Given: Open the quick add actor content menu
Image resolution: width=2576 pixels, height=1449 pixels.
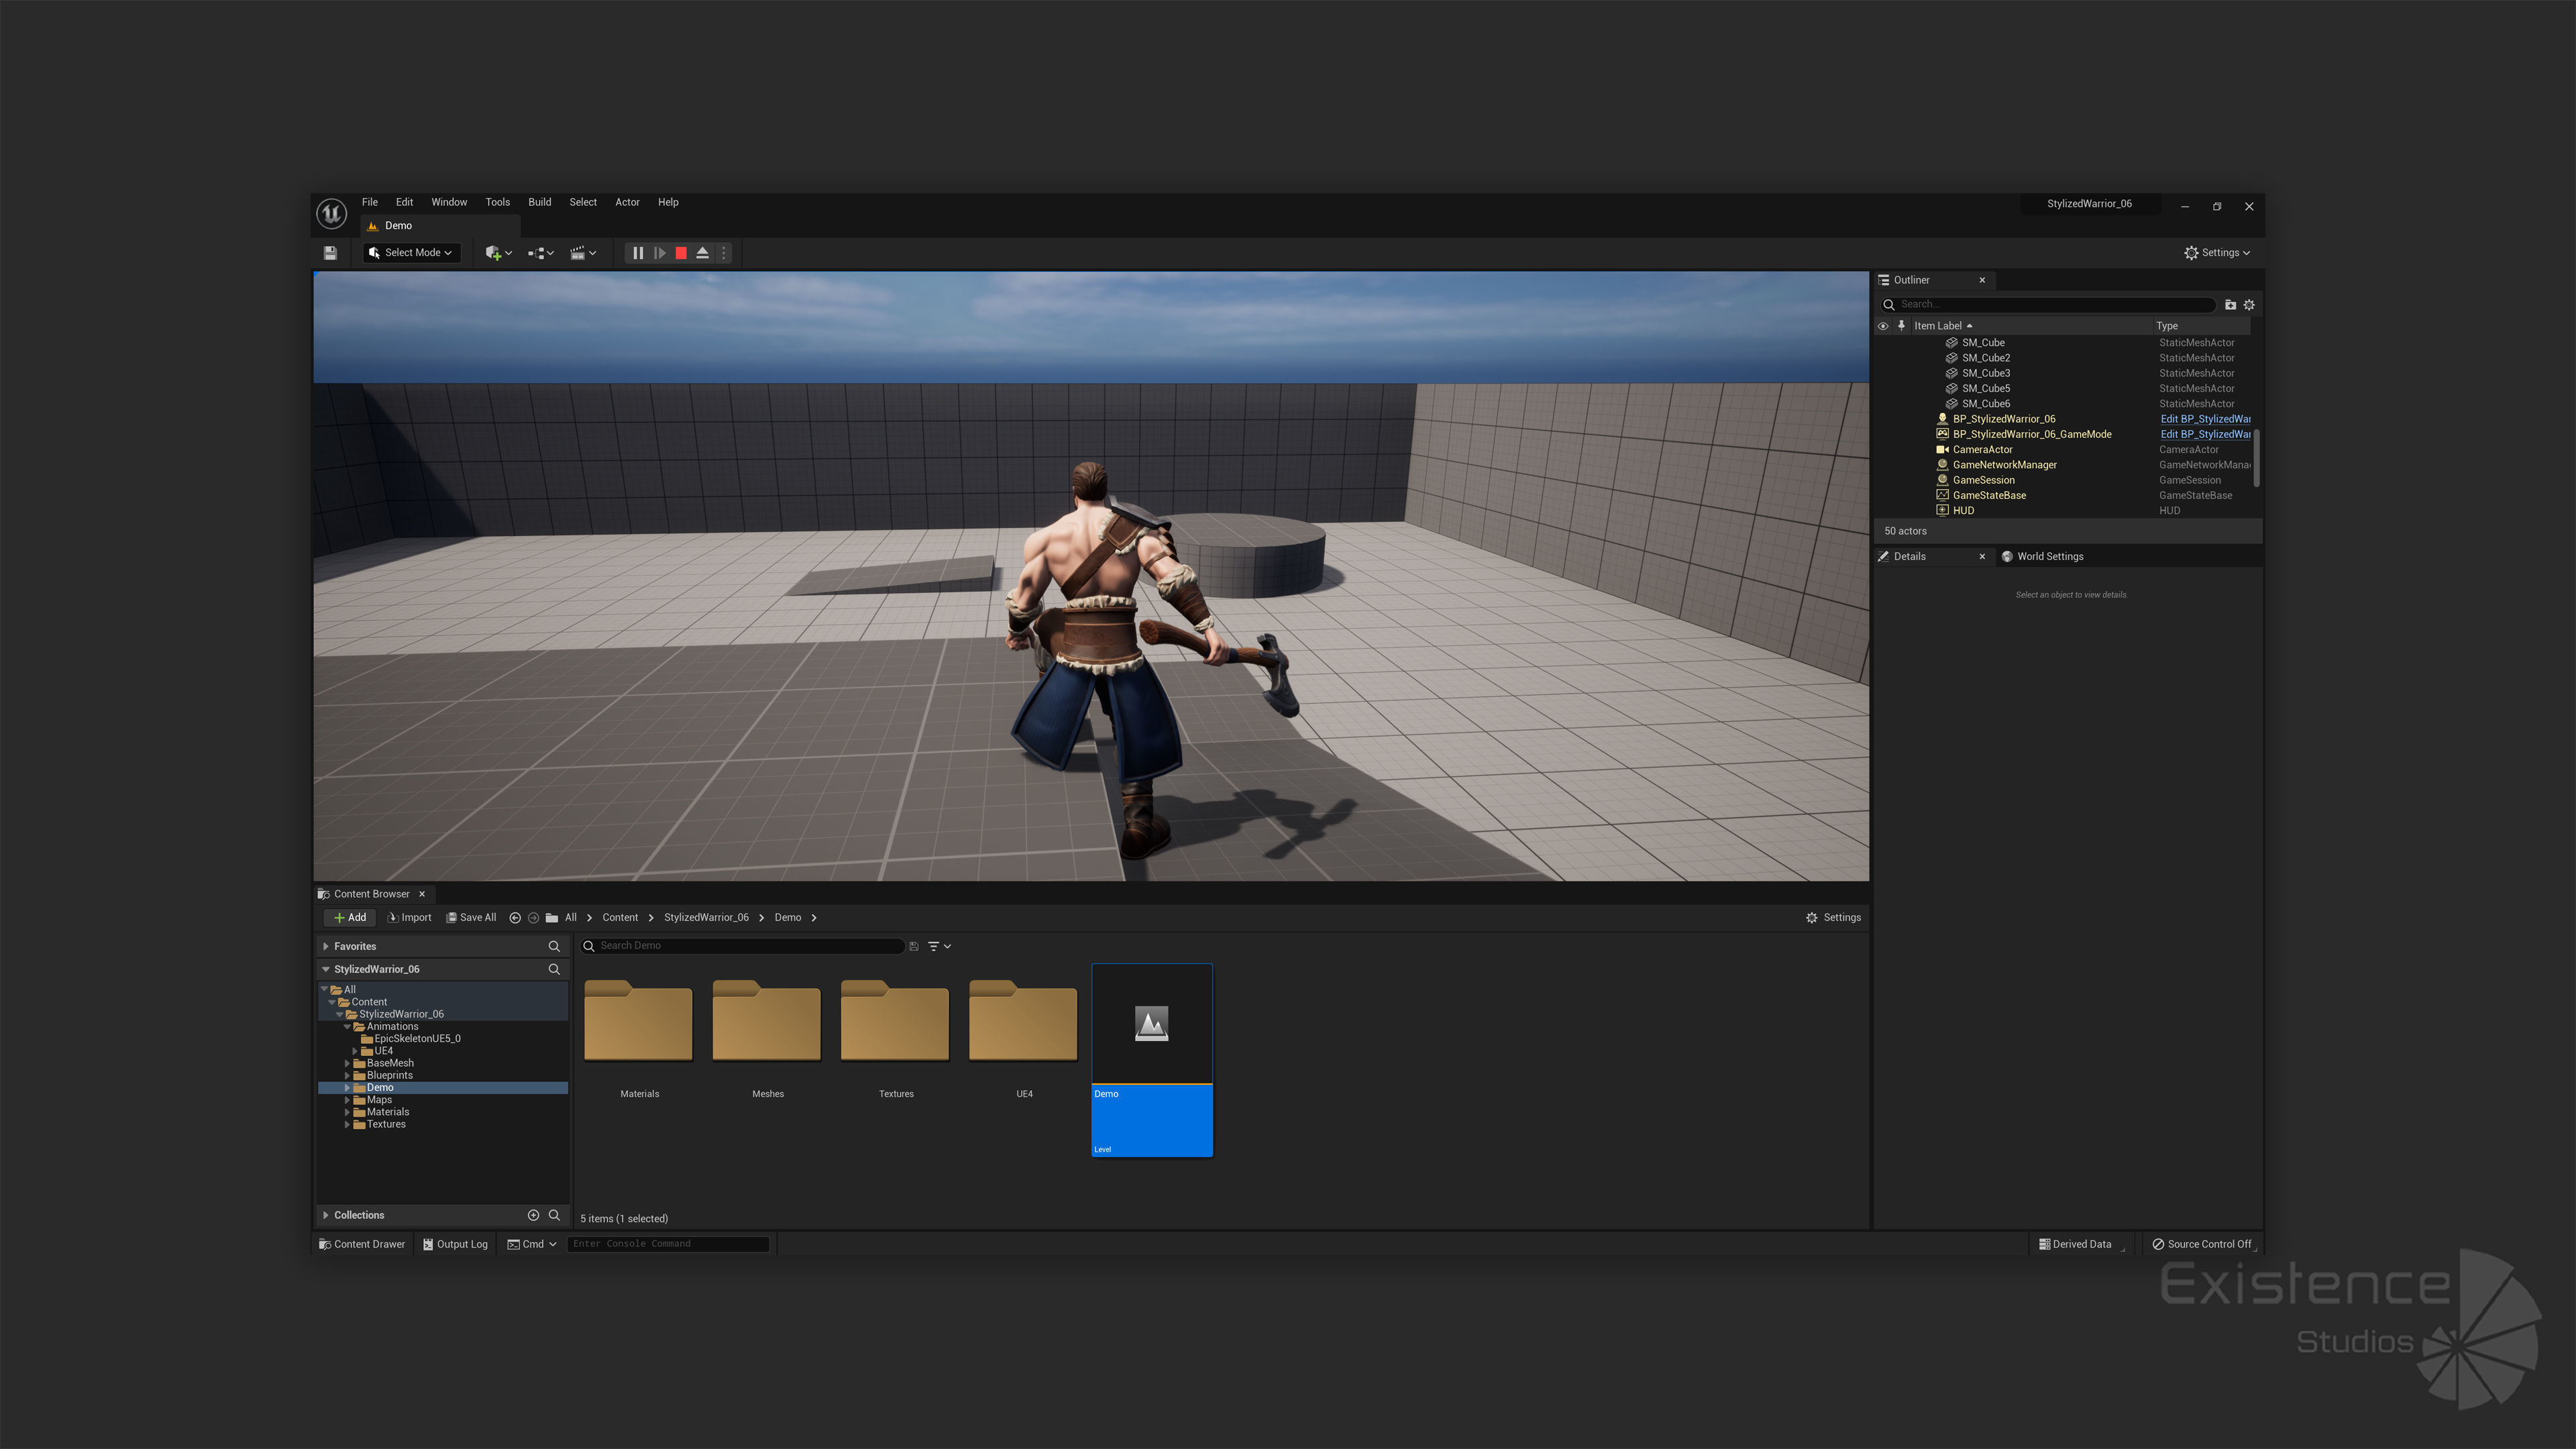Looking at the screenshot, I should (x=498, y=253).
